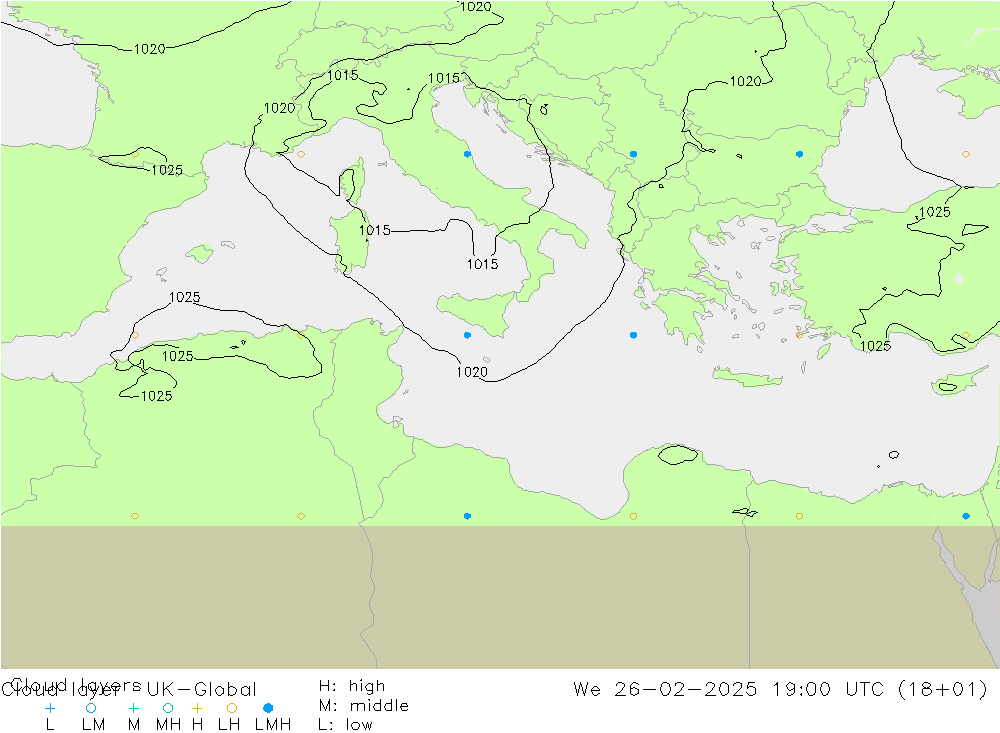Screen dimensions: 1000x733
Task: Click the green circle MH legend symbol
Action: pos(168,708)
